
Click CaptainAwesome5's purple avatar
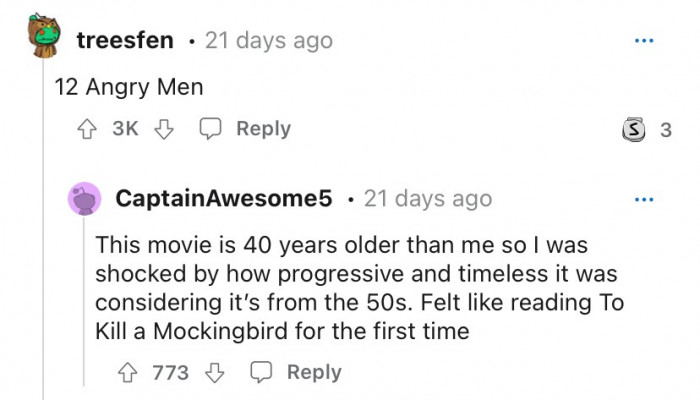84,199
